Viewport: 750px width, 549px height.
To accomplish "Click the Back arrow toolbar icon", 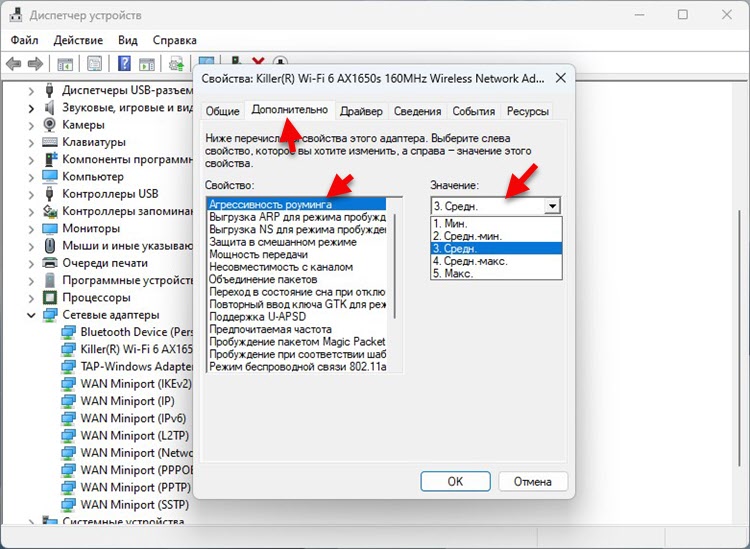I will 14,64.
